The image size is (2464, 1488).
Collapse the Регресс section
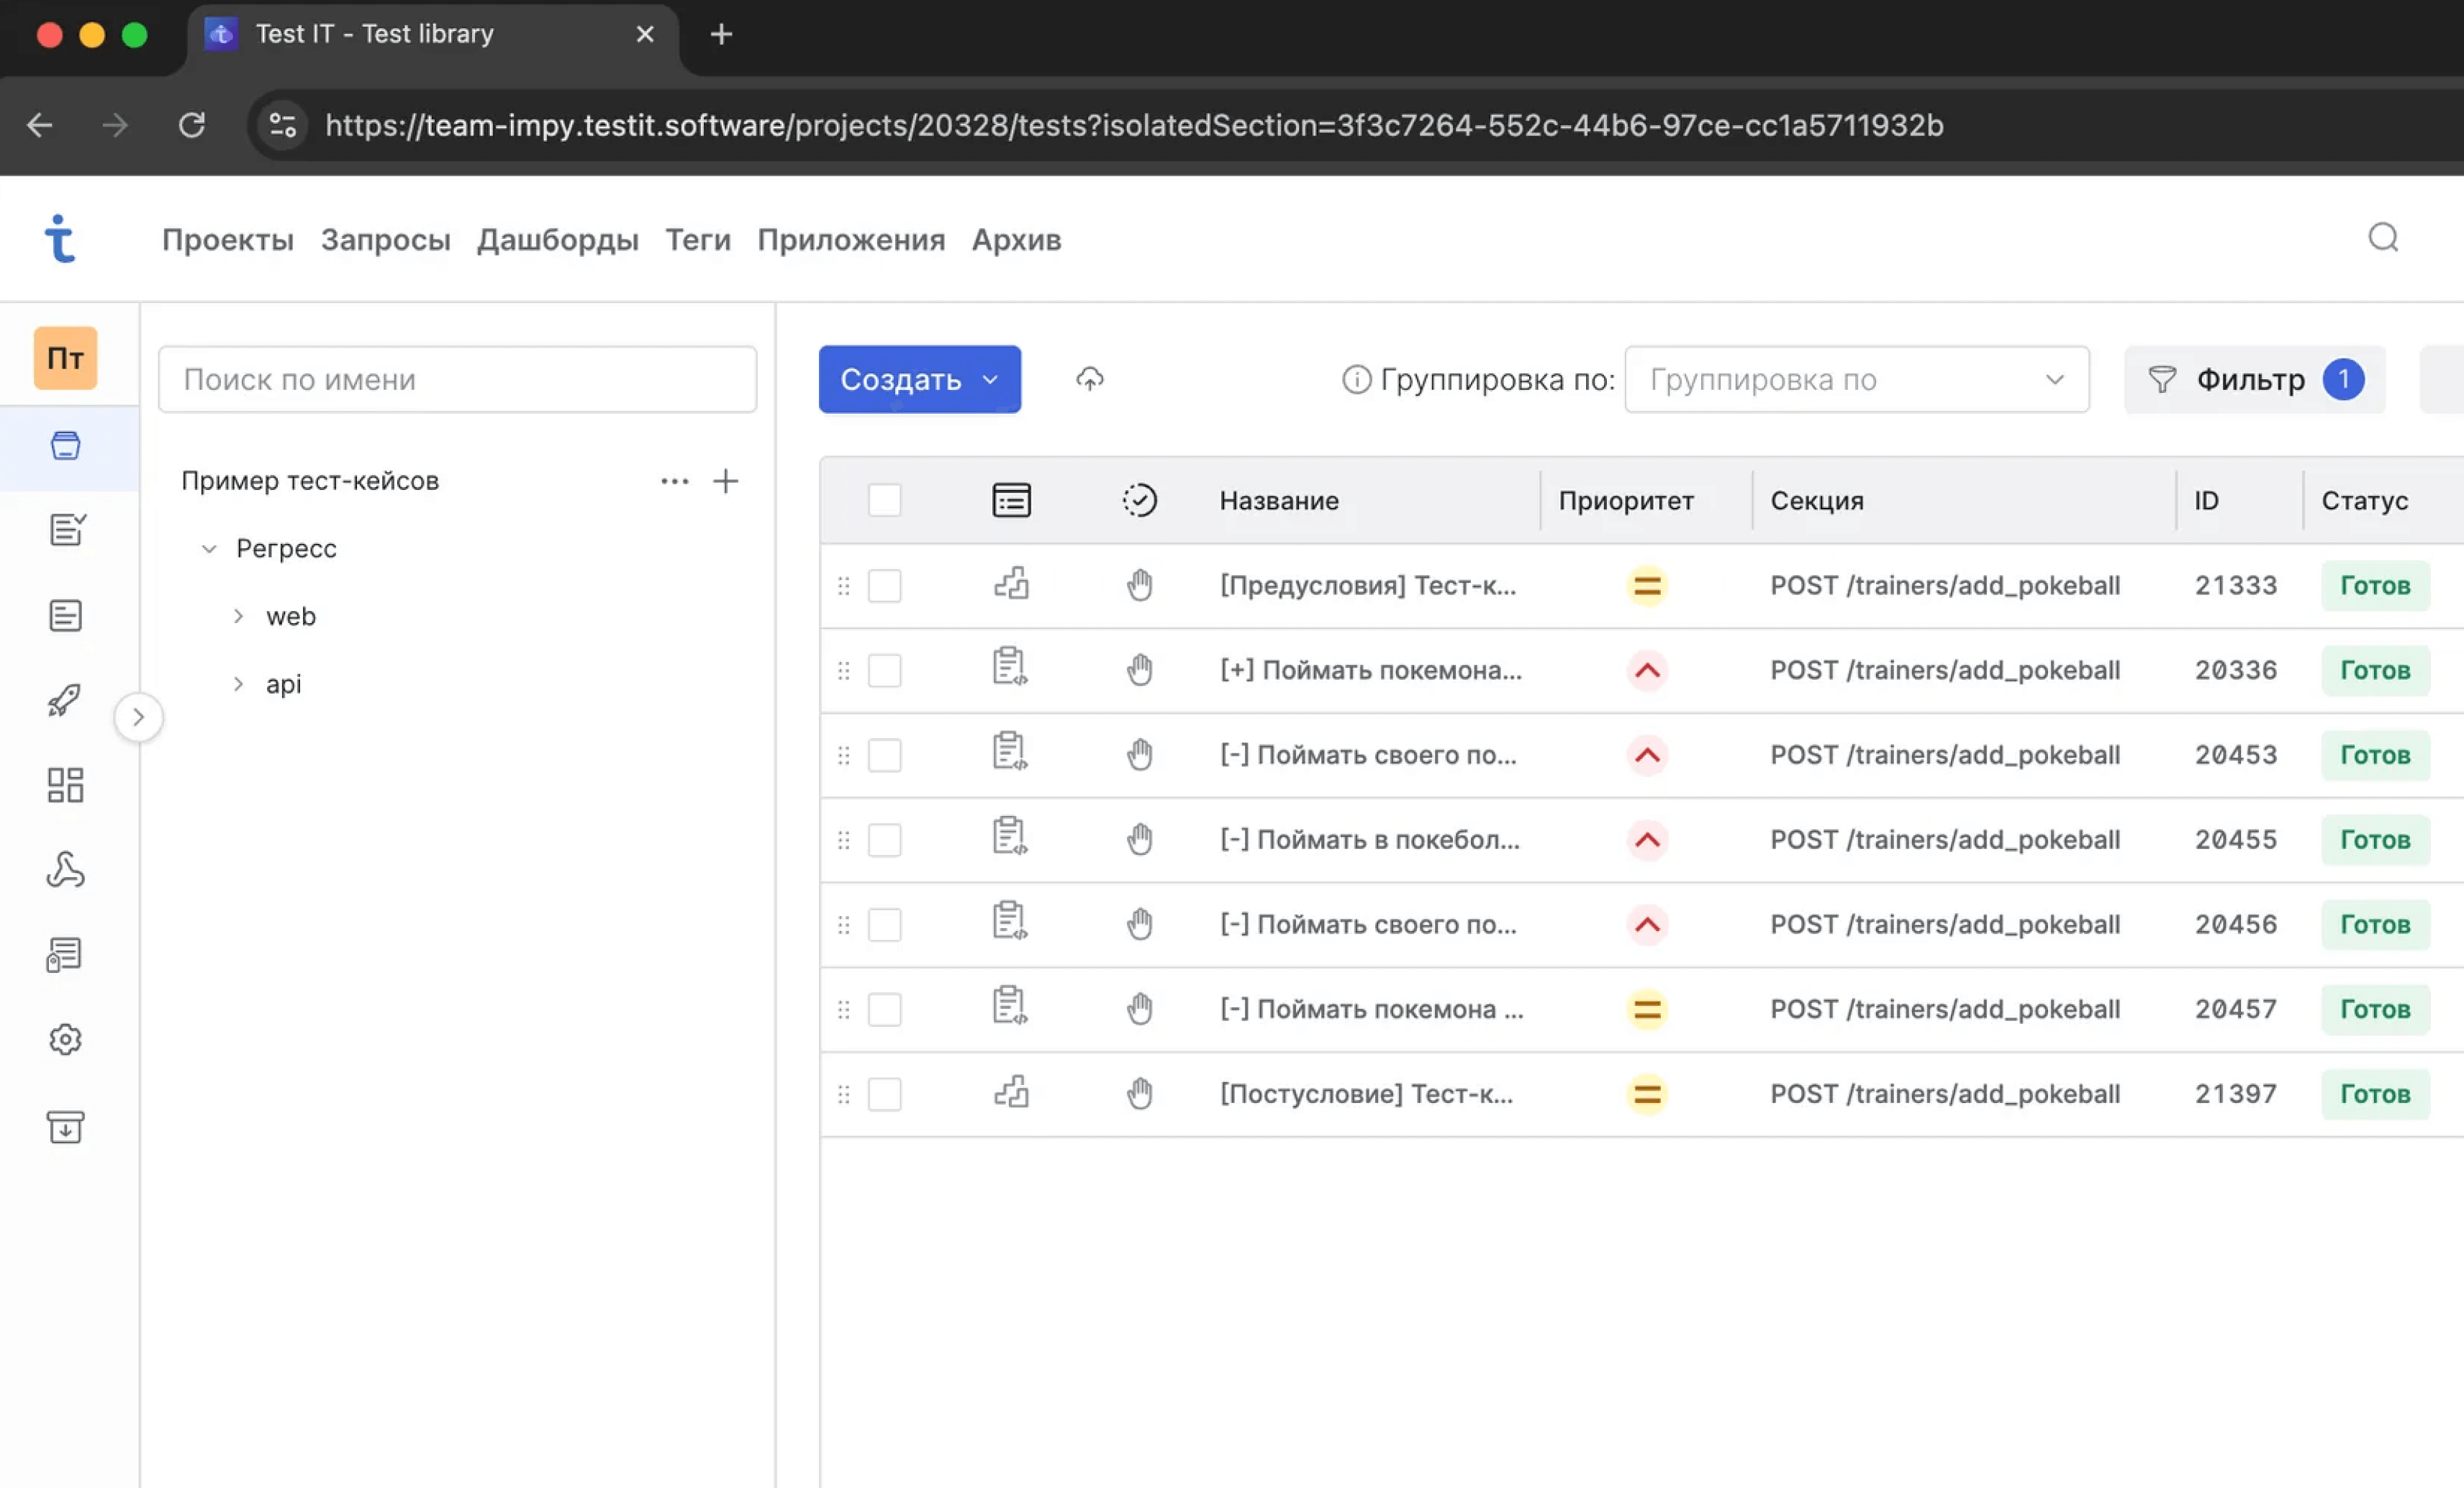[x=209, y=549]
